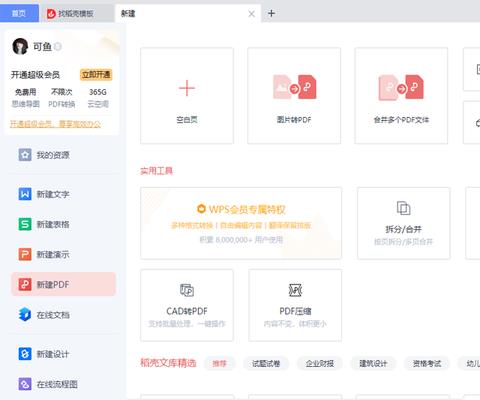Select the 企业财报 category filter
Image resolution: width=480 pixels, height=400 pixels.
320,363
